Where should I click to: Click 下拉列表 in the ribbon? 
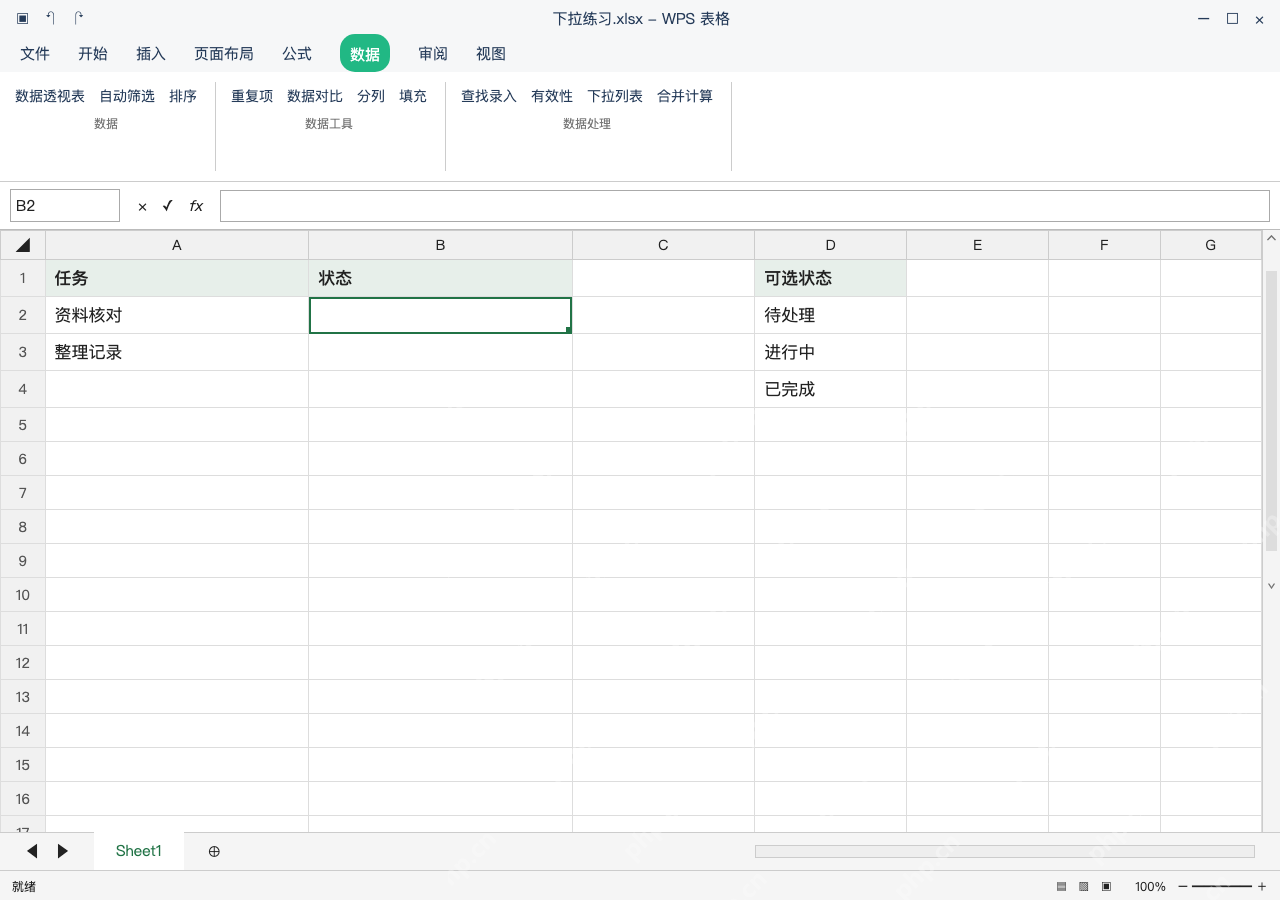click(615, 96)
